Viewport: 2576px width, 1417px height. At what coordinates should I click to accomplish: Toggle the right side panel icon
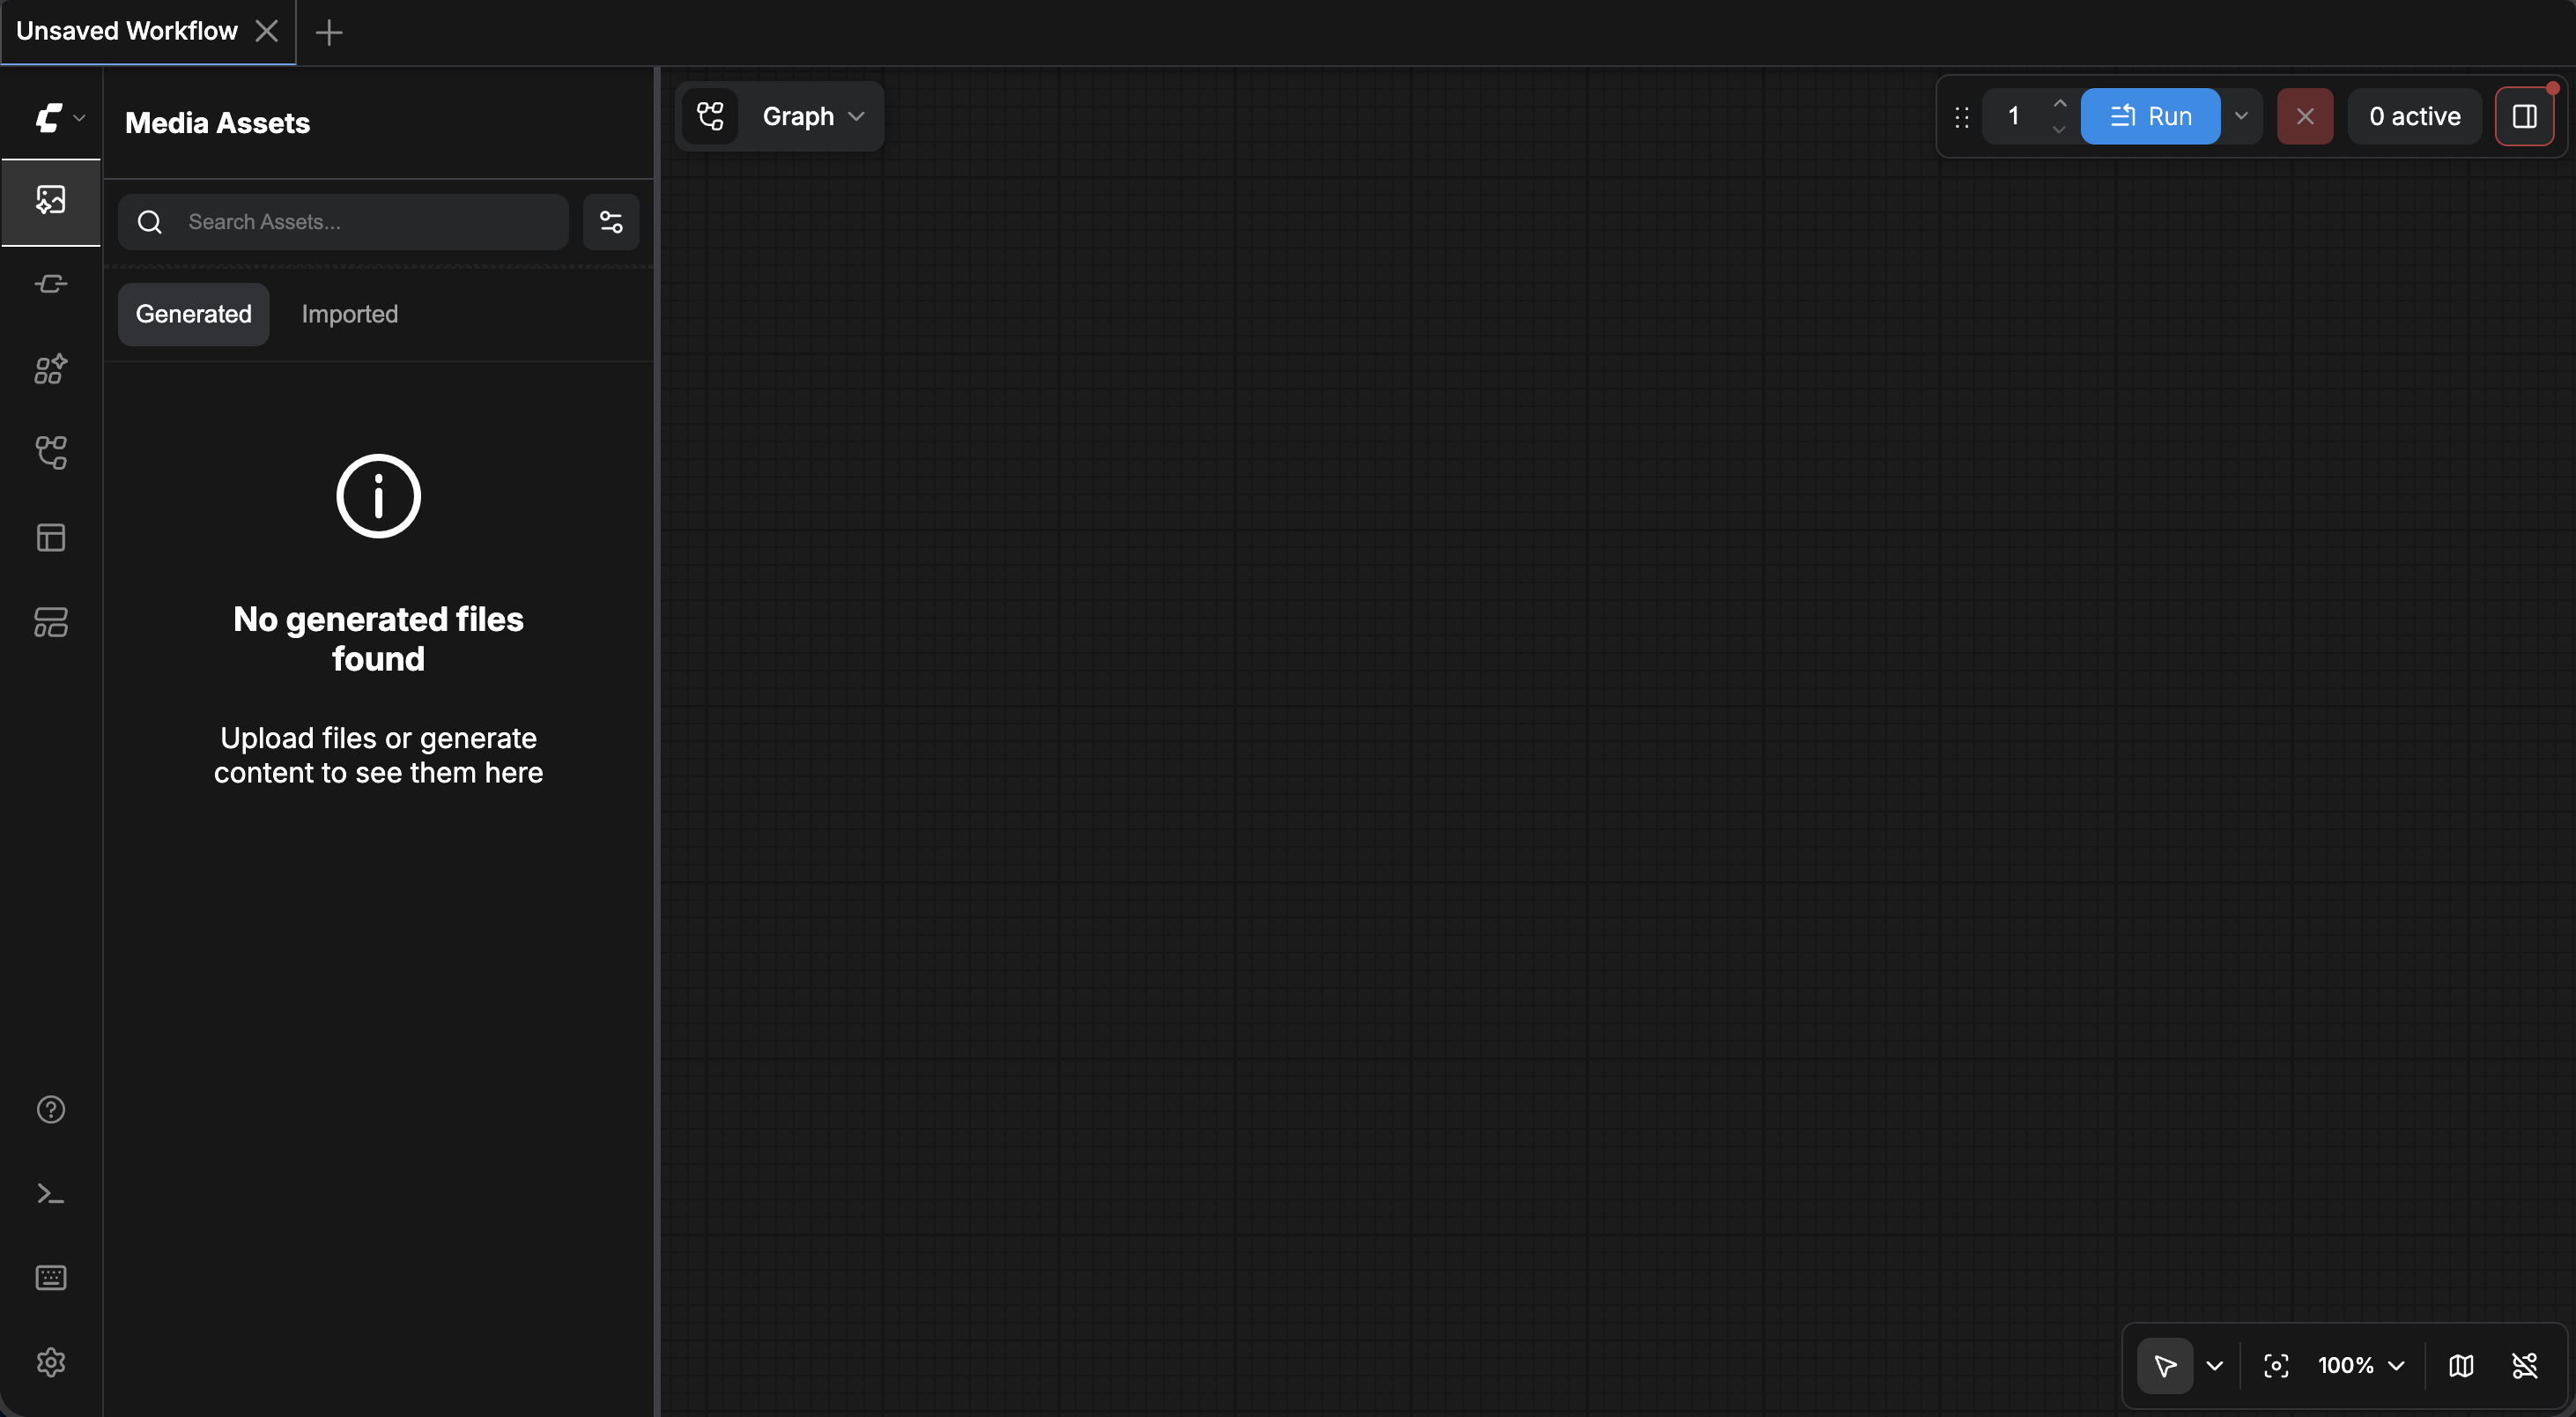[x=2525, y=116]
